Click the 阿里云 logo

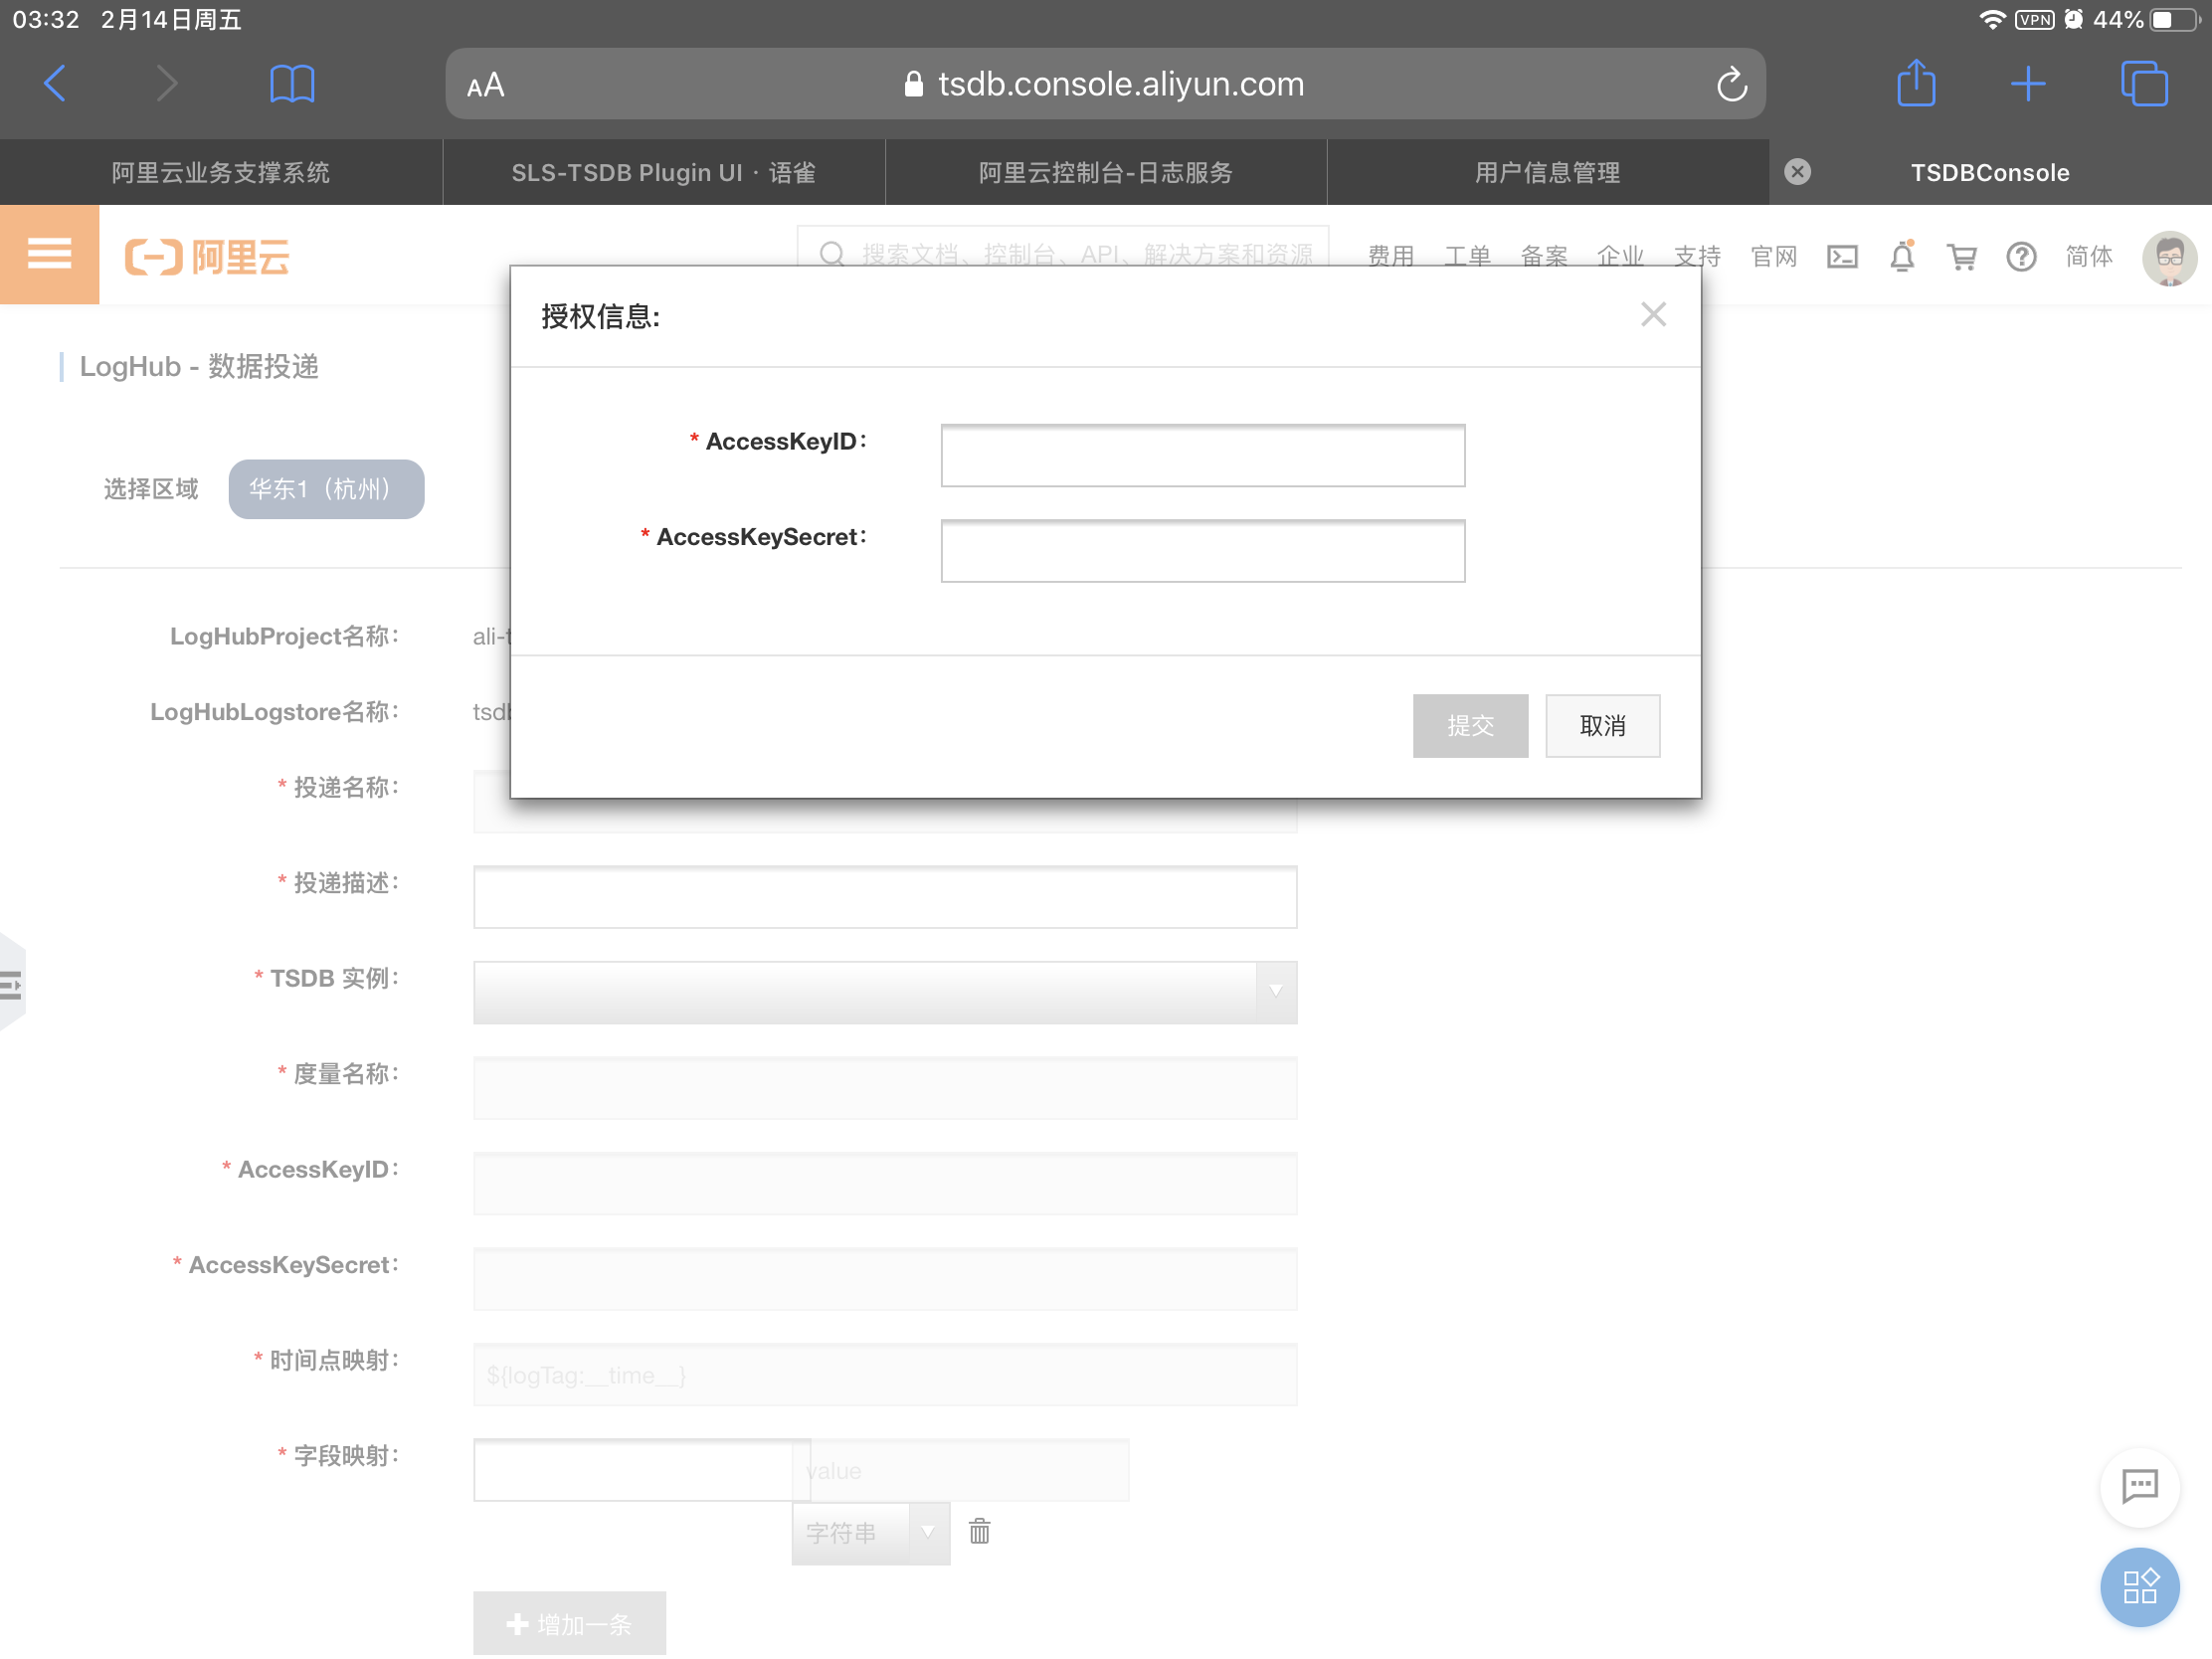click(207, 257)
